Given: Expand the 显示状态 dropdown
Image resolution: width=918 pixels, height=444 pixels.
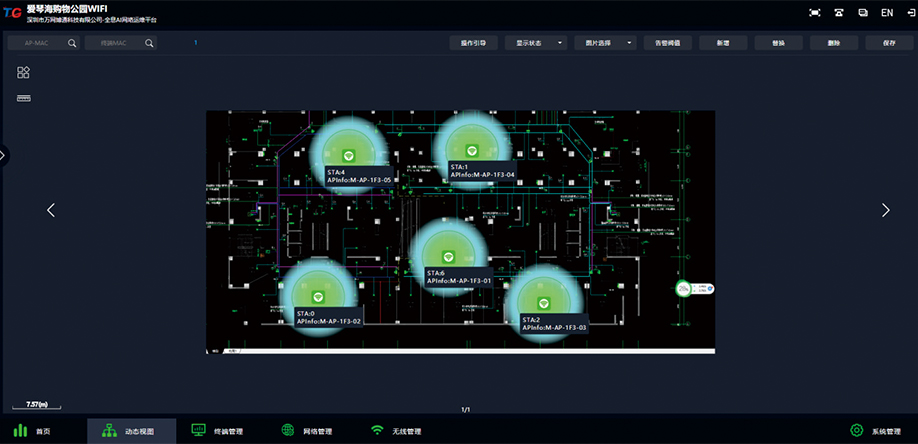Looking at the screenshot, I should [535, 43].
